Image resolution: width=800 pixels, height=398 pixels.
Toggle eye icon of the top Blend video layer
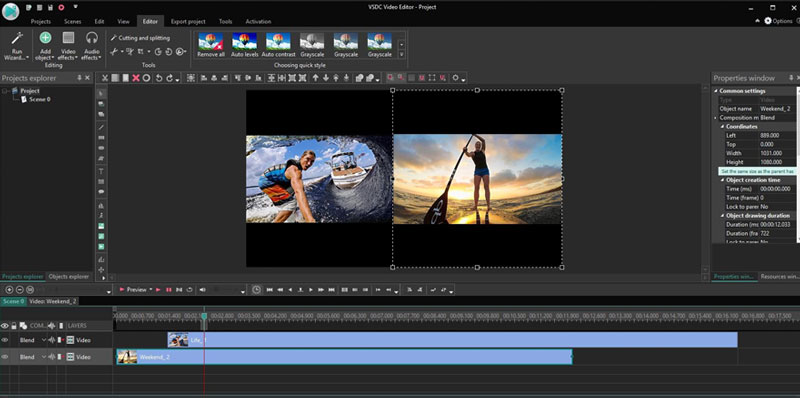tap(5, 340)
